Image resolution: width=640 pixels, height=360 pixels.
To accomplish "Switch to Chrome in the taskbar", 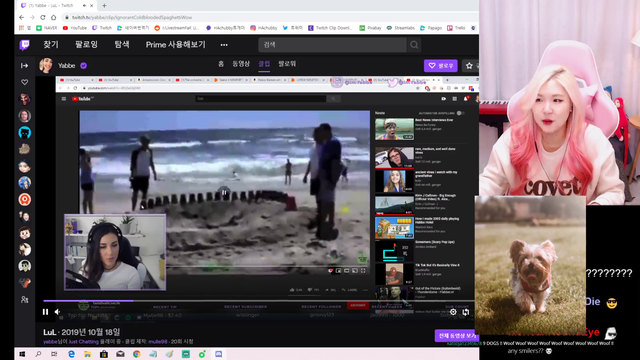I will point(136,354).
